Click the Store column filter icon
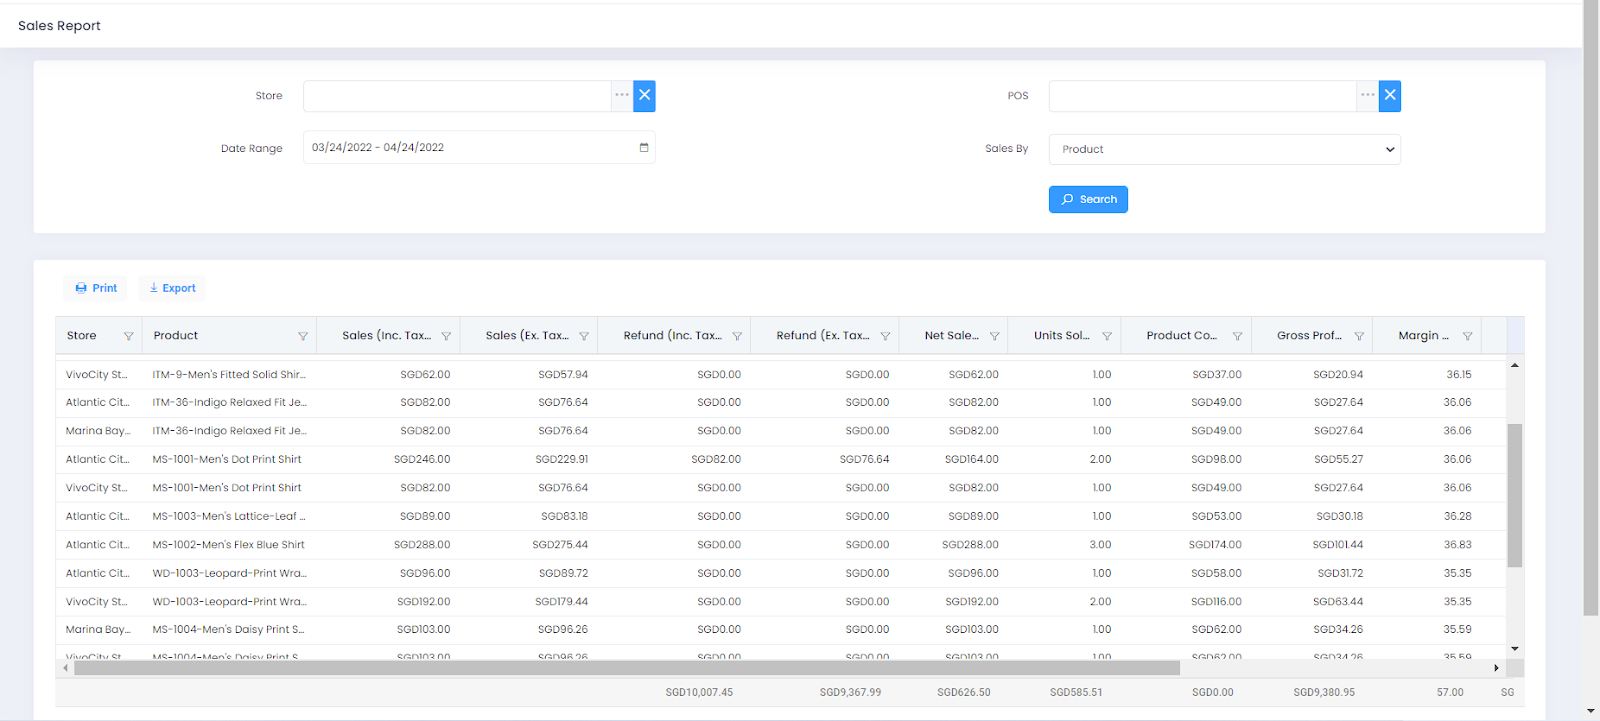1600x721 pixels. click(128, 336)
